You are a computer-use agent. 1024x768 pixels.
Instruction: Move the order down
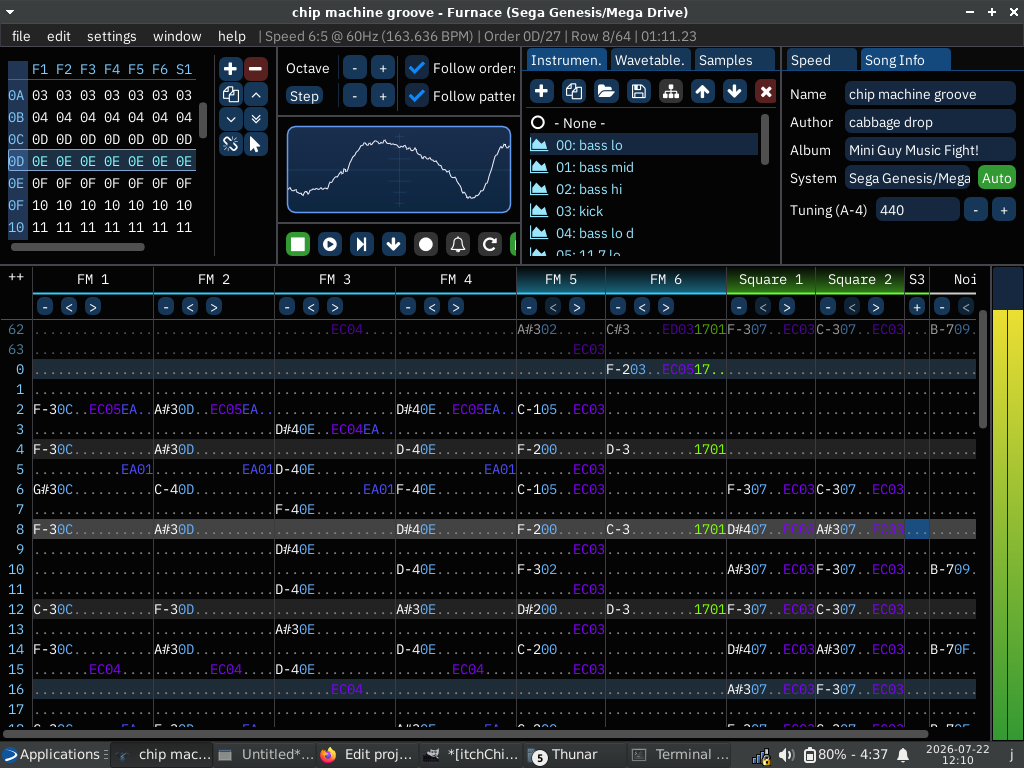click(x=231, y=119)
